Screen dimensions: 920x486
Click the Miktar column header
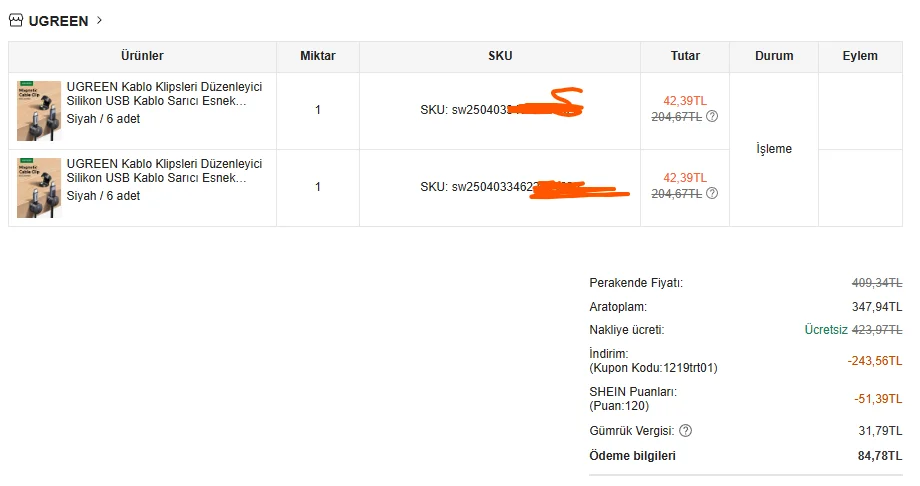click(318, 57)
